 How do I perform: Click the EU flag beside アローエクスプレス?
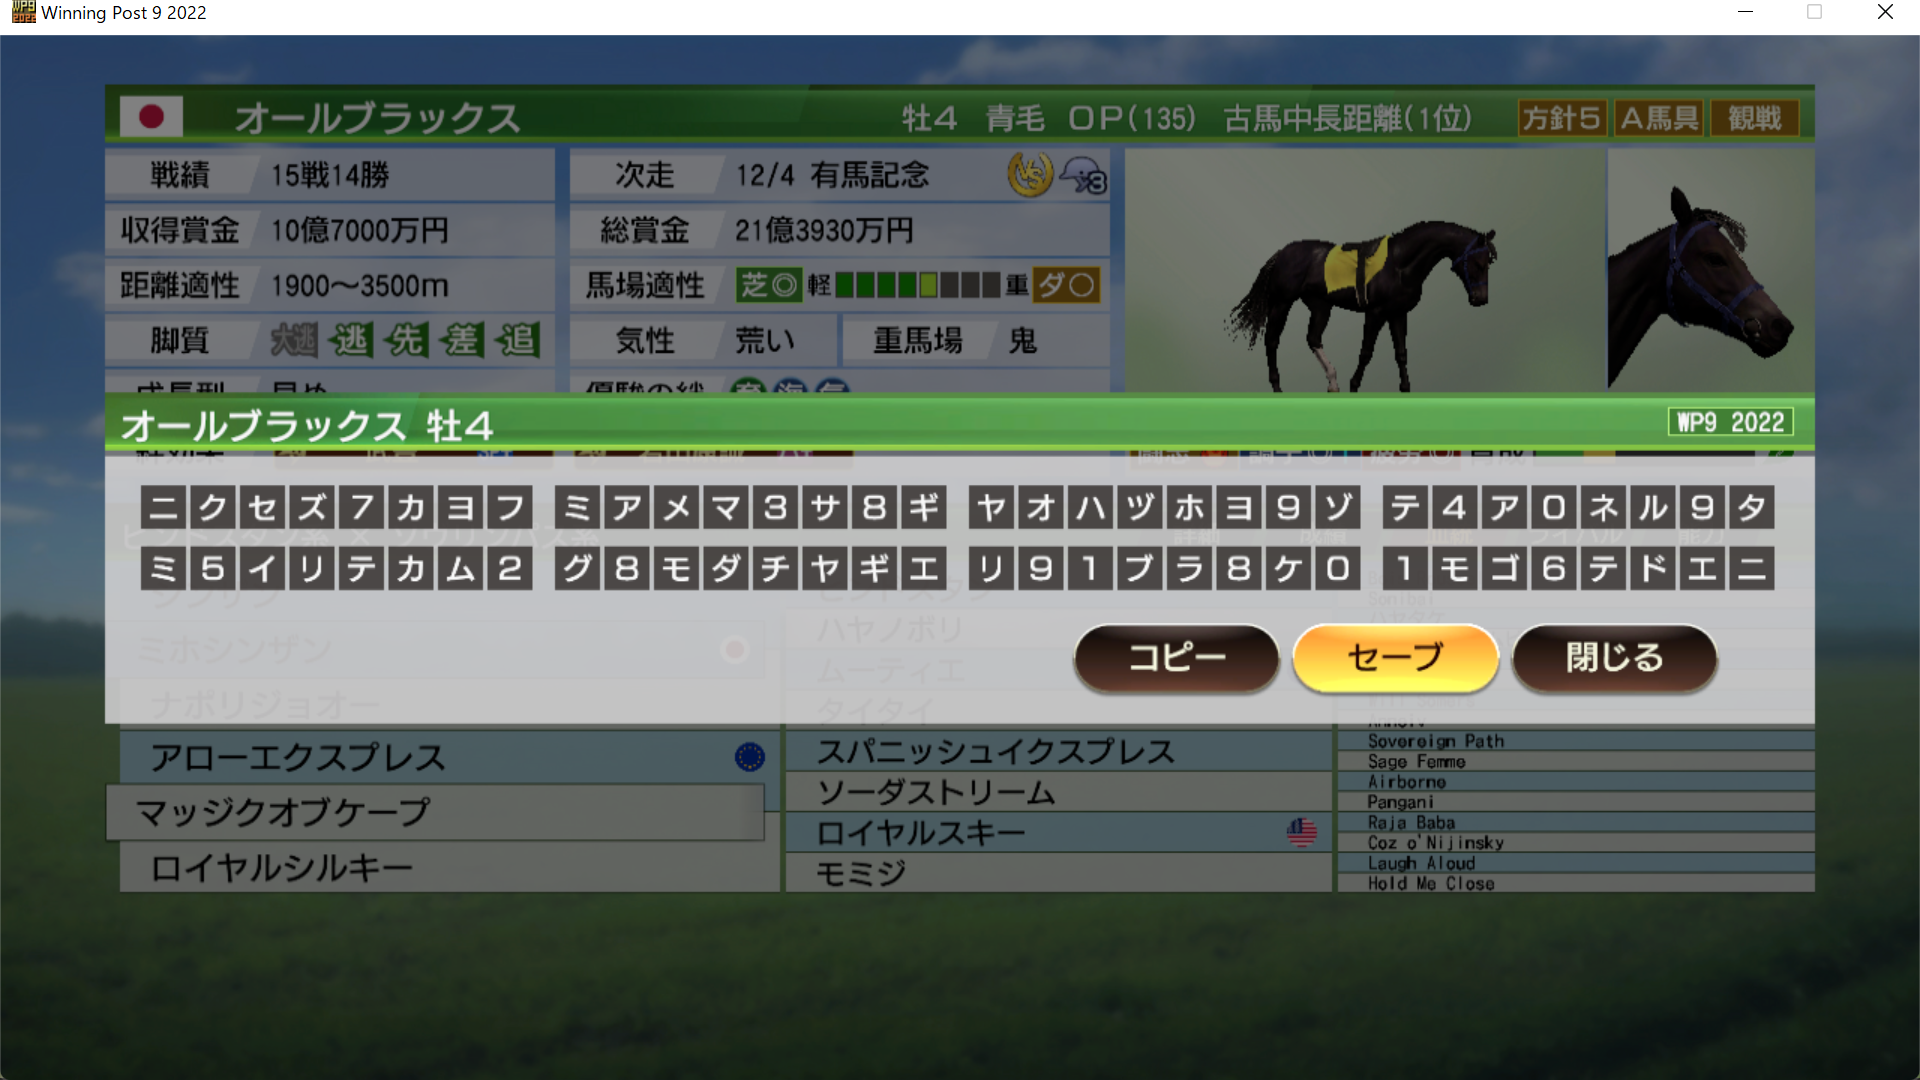coord(749,757)
